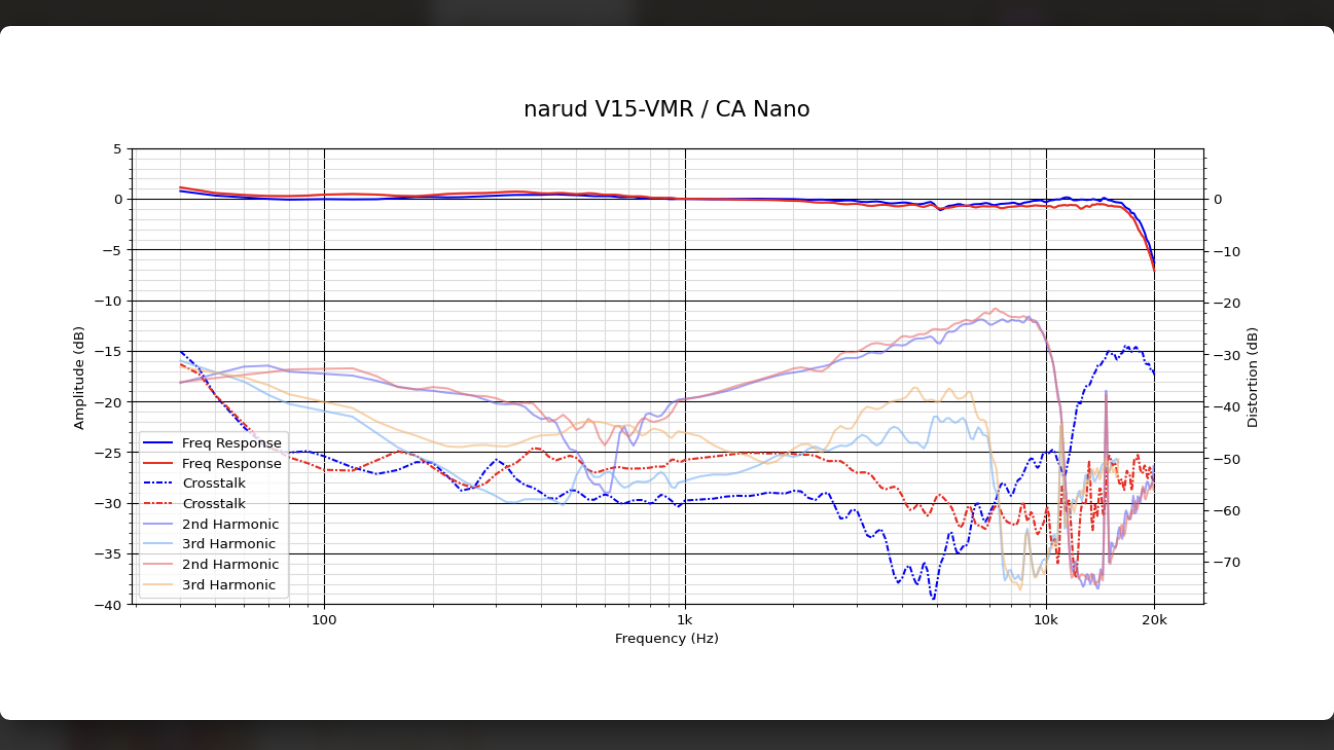Click the −25 amplitude axis tick label
Screen dimensions: 1334x750
click(110, 453)
